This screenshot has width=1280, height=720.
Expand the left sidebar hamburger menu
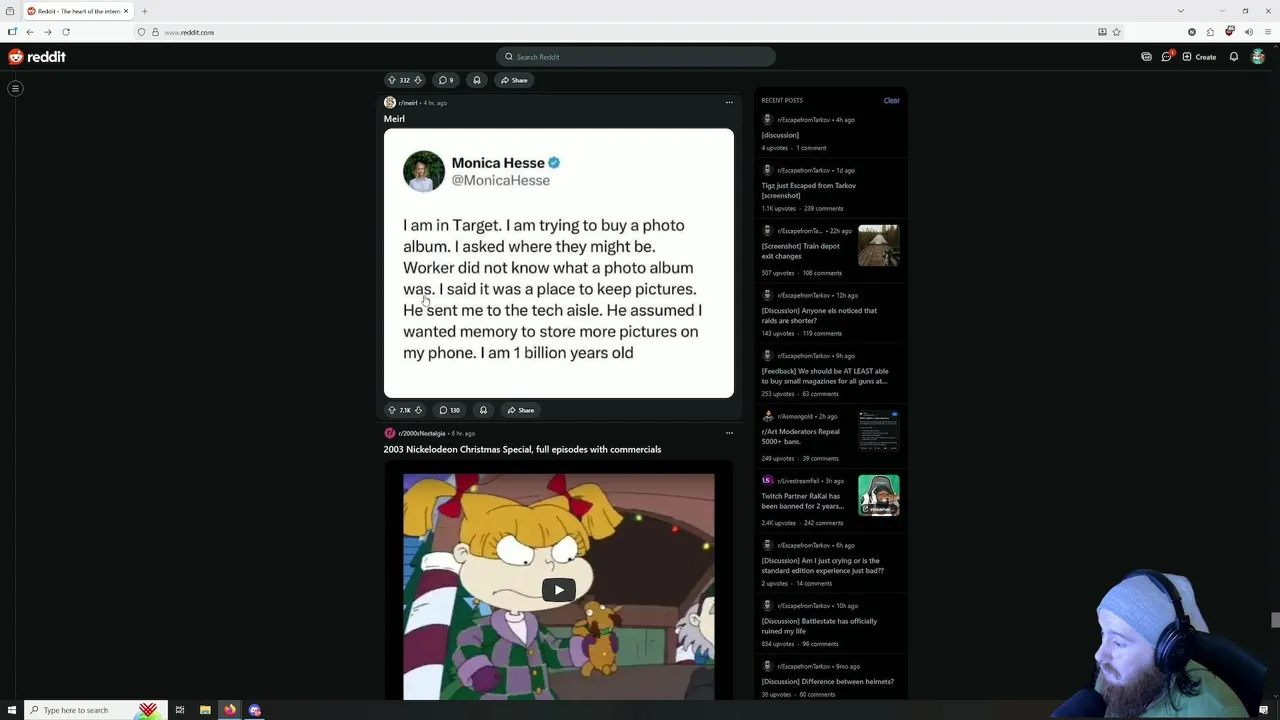(x=15, y=89)
